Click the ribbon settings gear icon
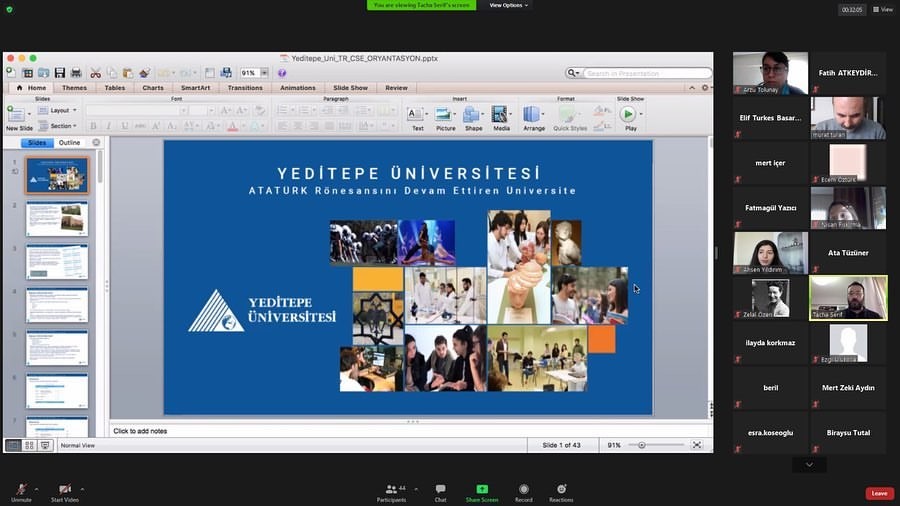Screen dimensions: 900x506 point(705,88)
